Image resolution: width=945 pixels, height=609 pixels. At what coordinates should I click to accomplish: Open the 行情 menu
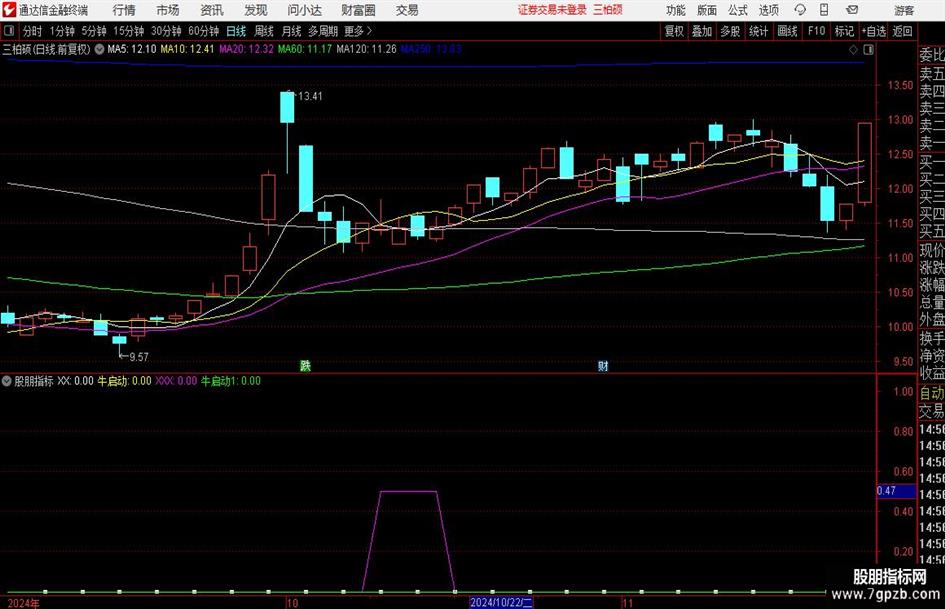tap(124, 10)
